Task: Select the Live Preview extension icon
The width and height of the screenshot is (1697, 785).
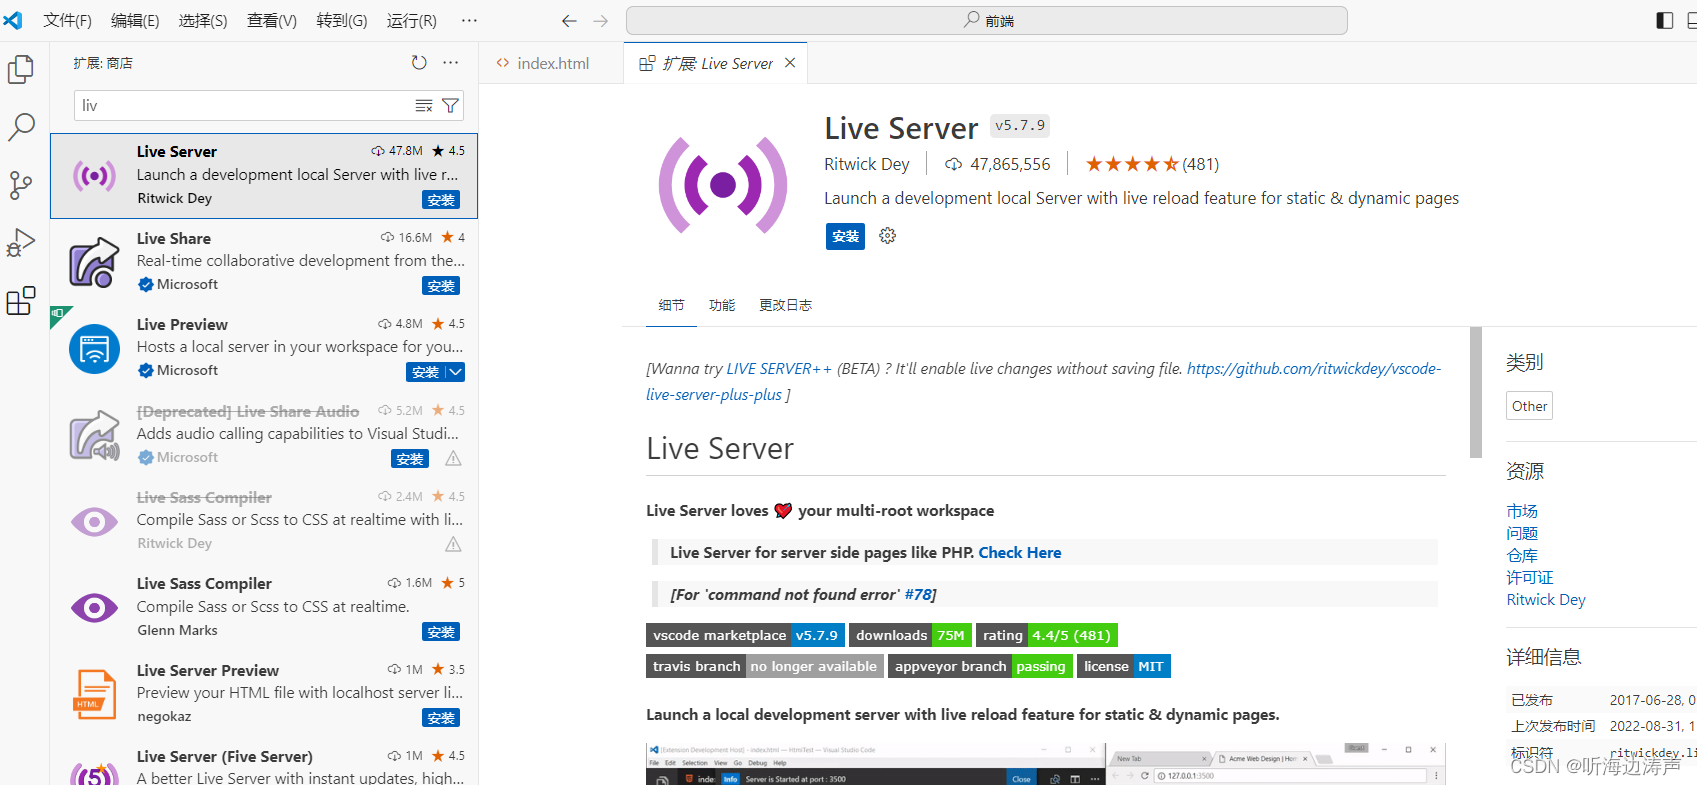Action: [x=94, y=348]
